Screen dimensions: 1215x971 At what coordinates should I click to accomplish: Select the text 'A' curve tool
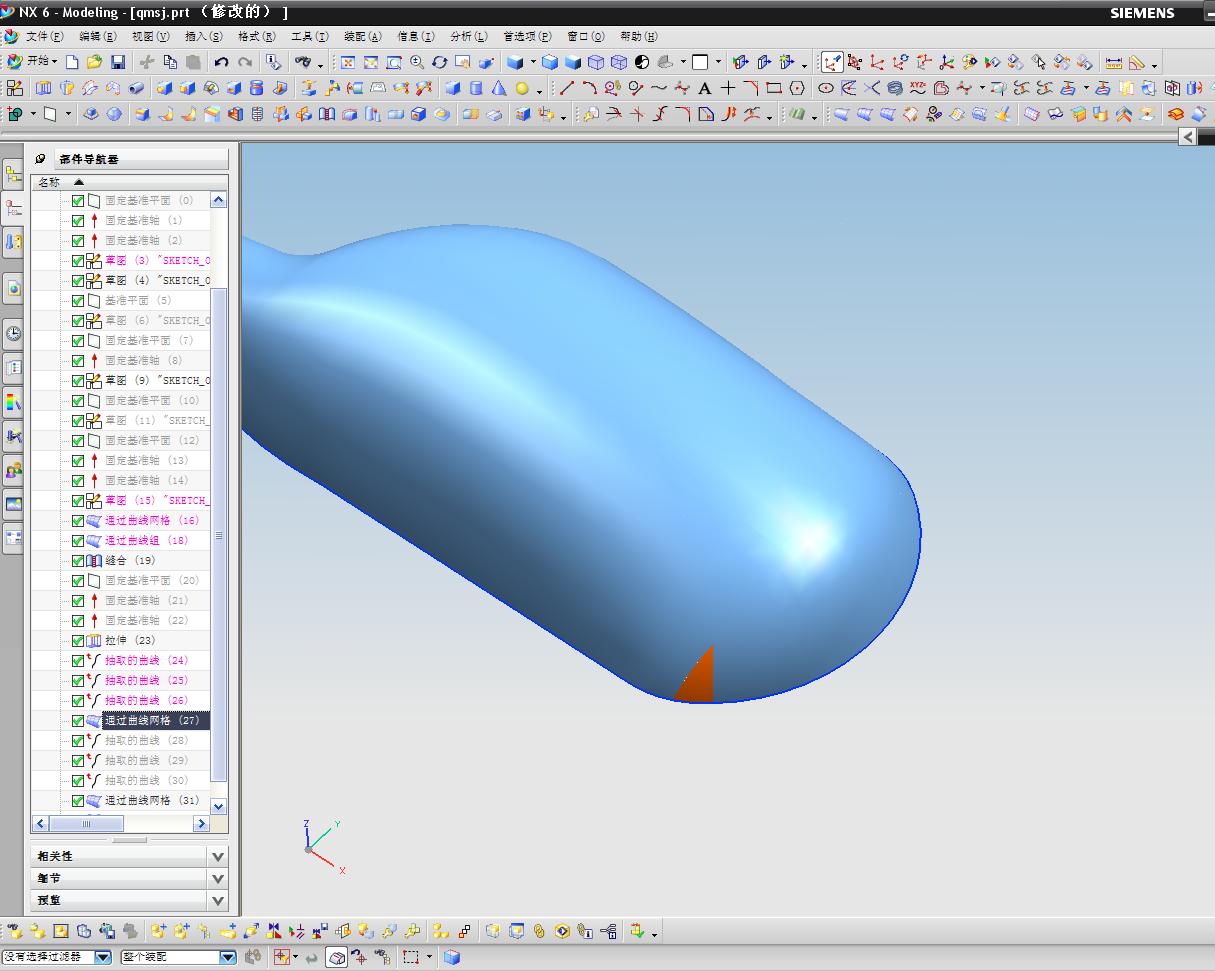[x=705, y=88]
